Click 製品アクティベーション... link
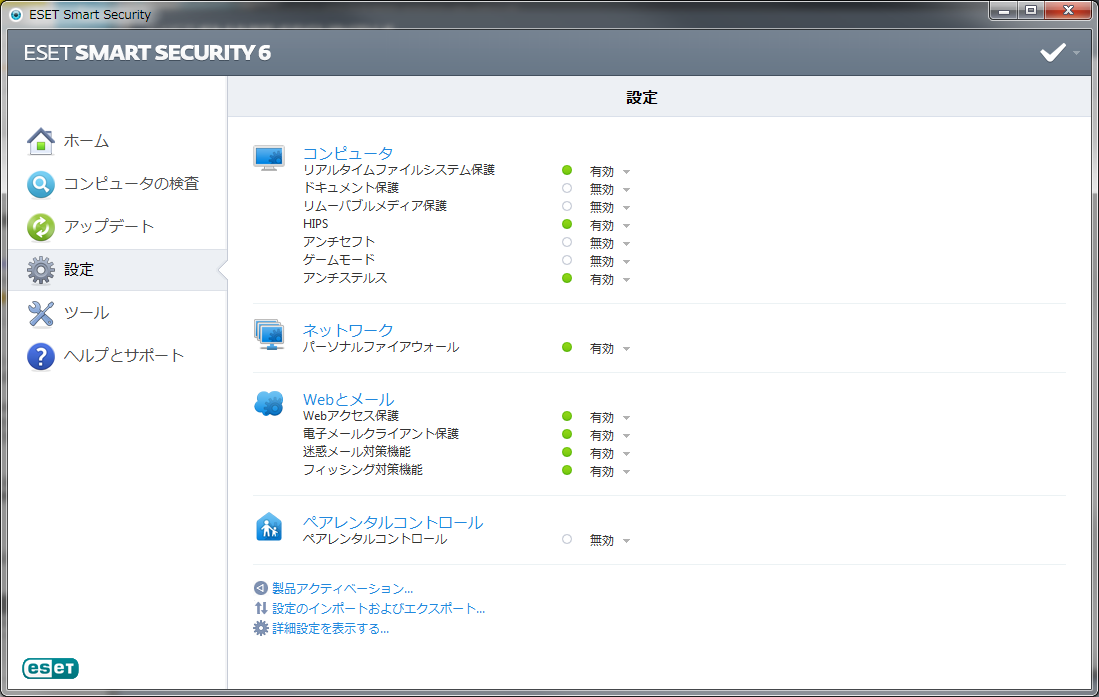Viewport: 1099px width, 697px height. (342, 588)
